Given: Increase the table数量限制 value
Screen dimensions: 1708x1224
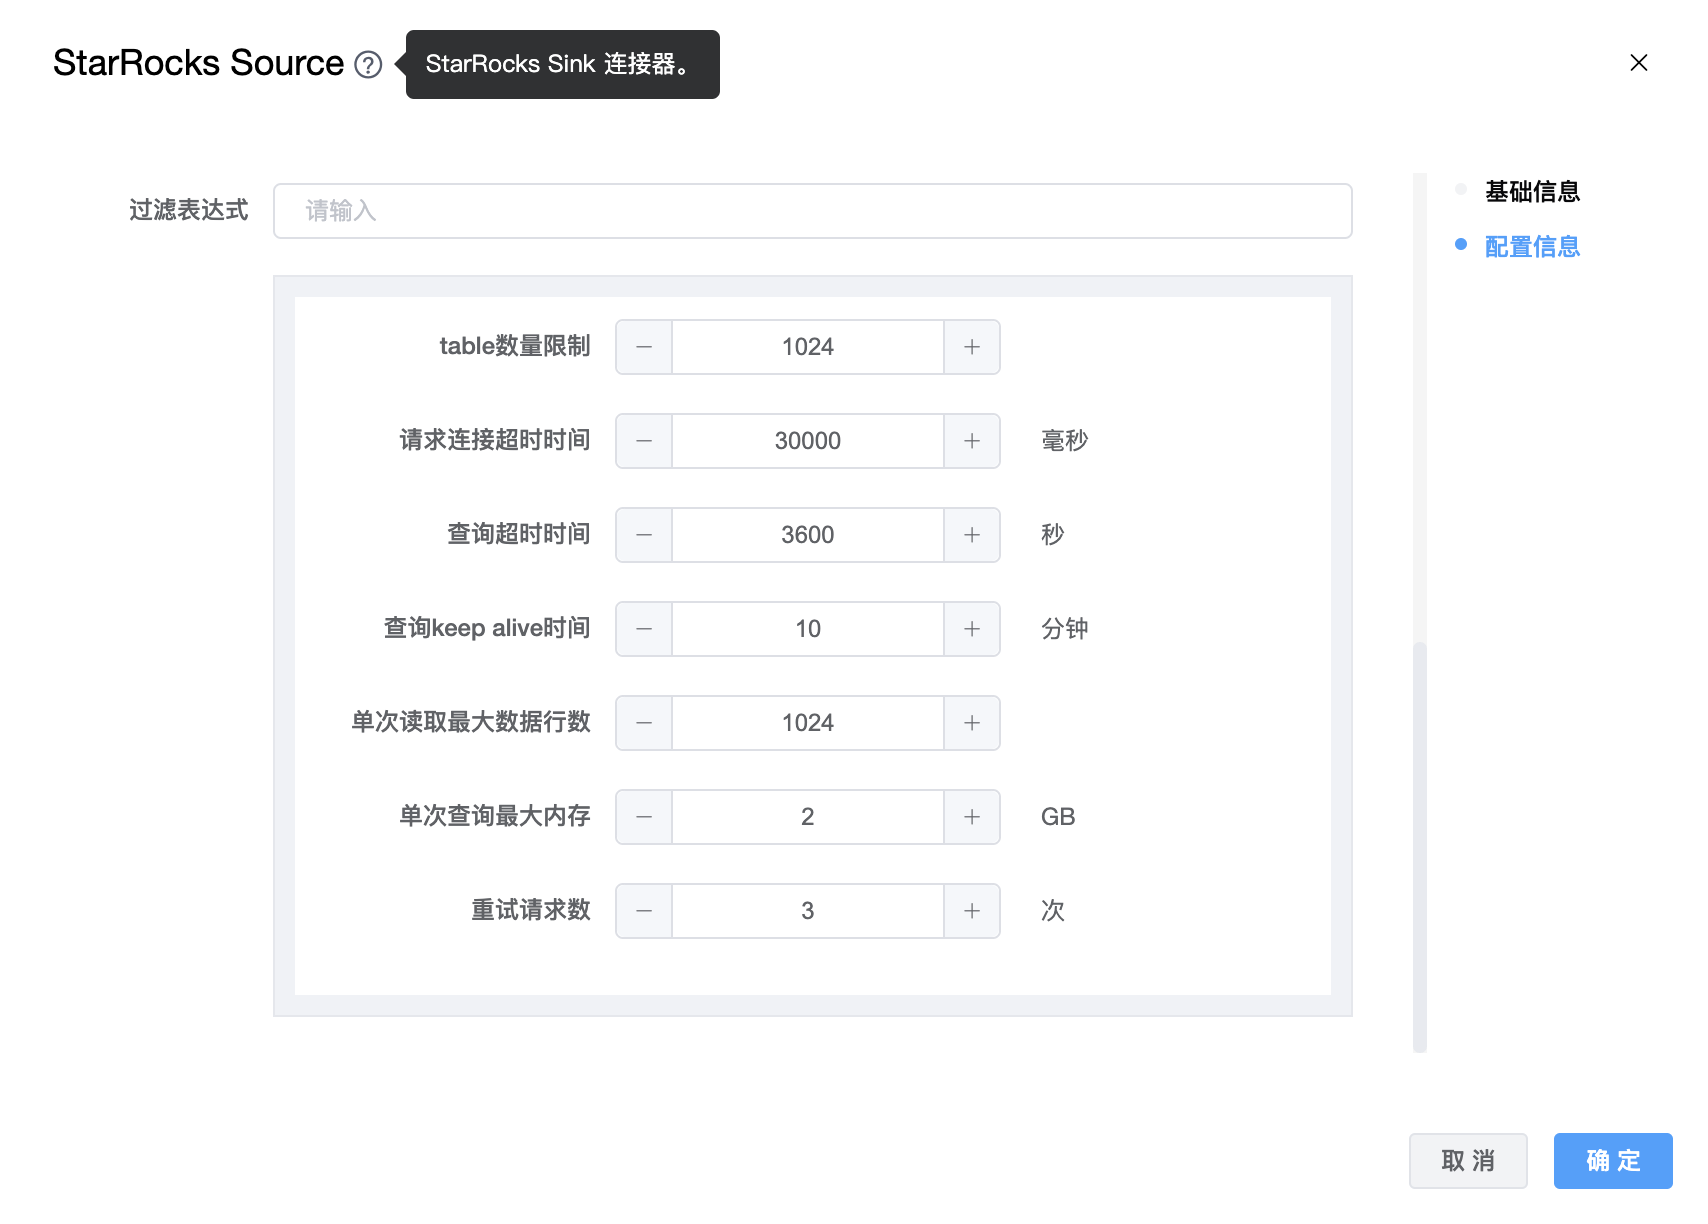Looking at the screenshot, I should coord(972,347).
